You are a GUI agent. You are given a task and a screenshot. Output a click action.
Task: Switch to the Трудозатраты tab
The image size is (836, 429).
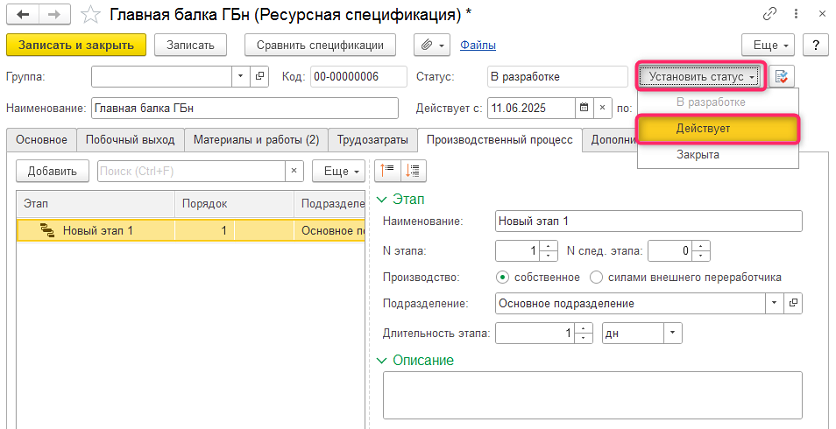(x=369, y=140)
